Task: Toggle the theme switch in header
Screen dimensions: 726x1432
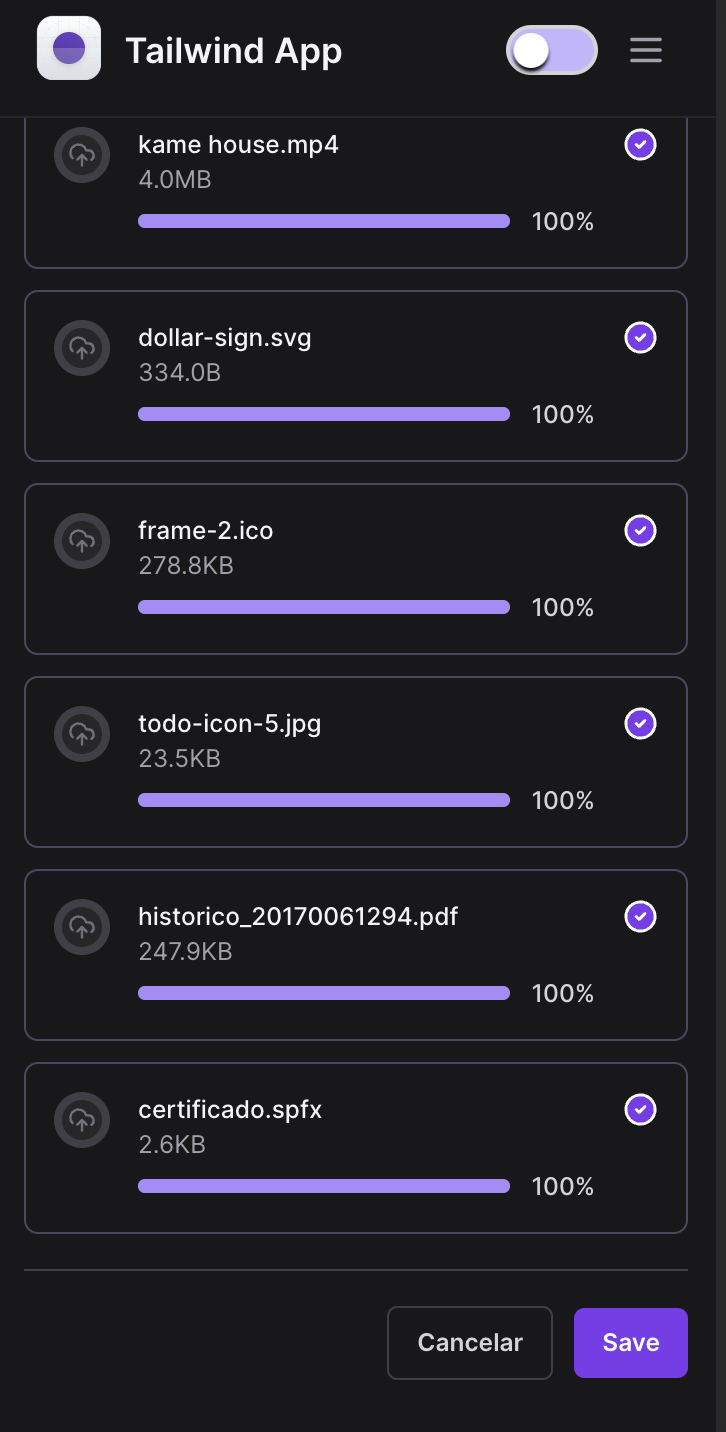Action: click(551, 50)
